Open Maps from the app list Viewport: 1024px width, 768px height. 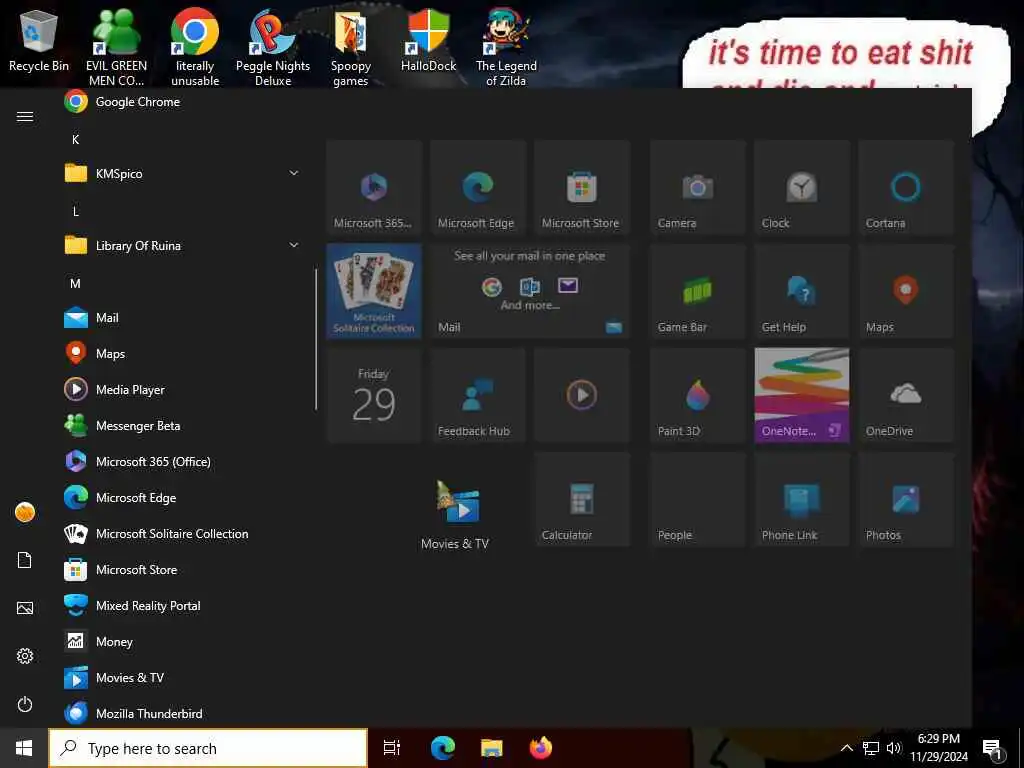point(182,354)
